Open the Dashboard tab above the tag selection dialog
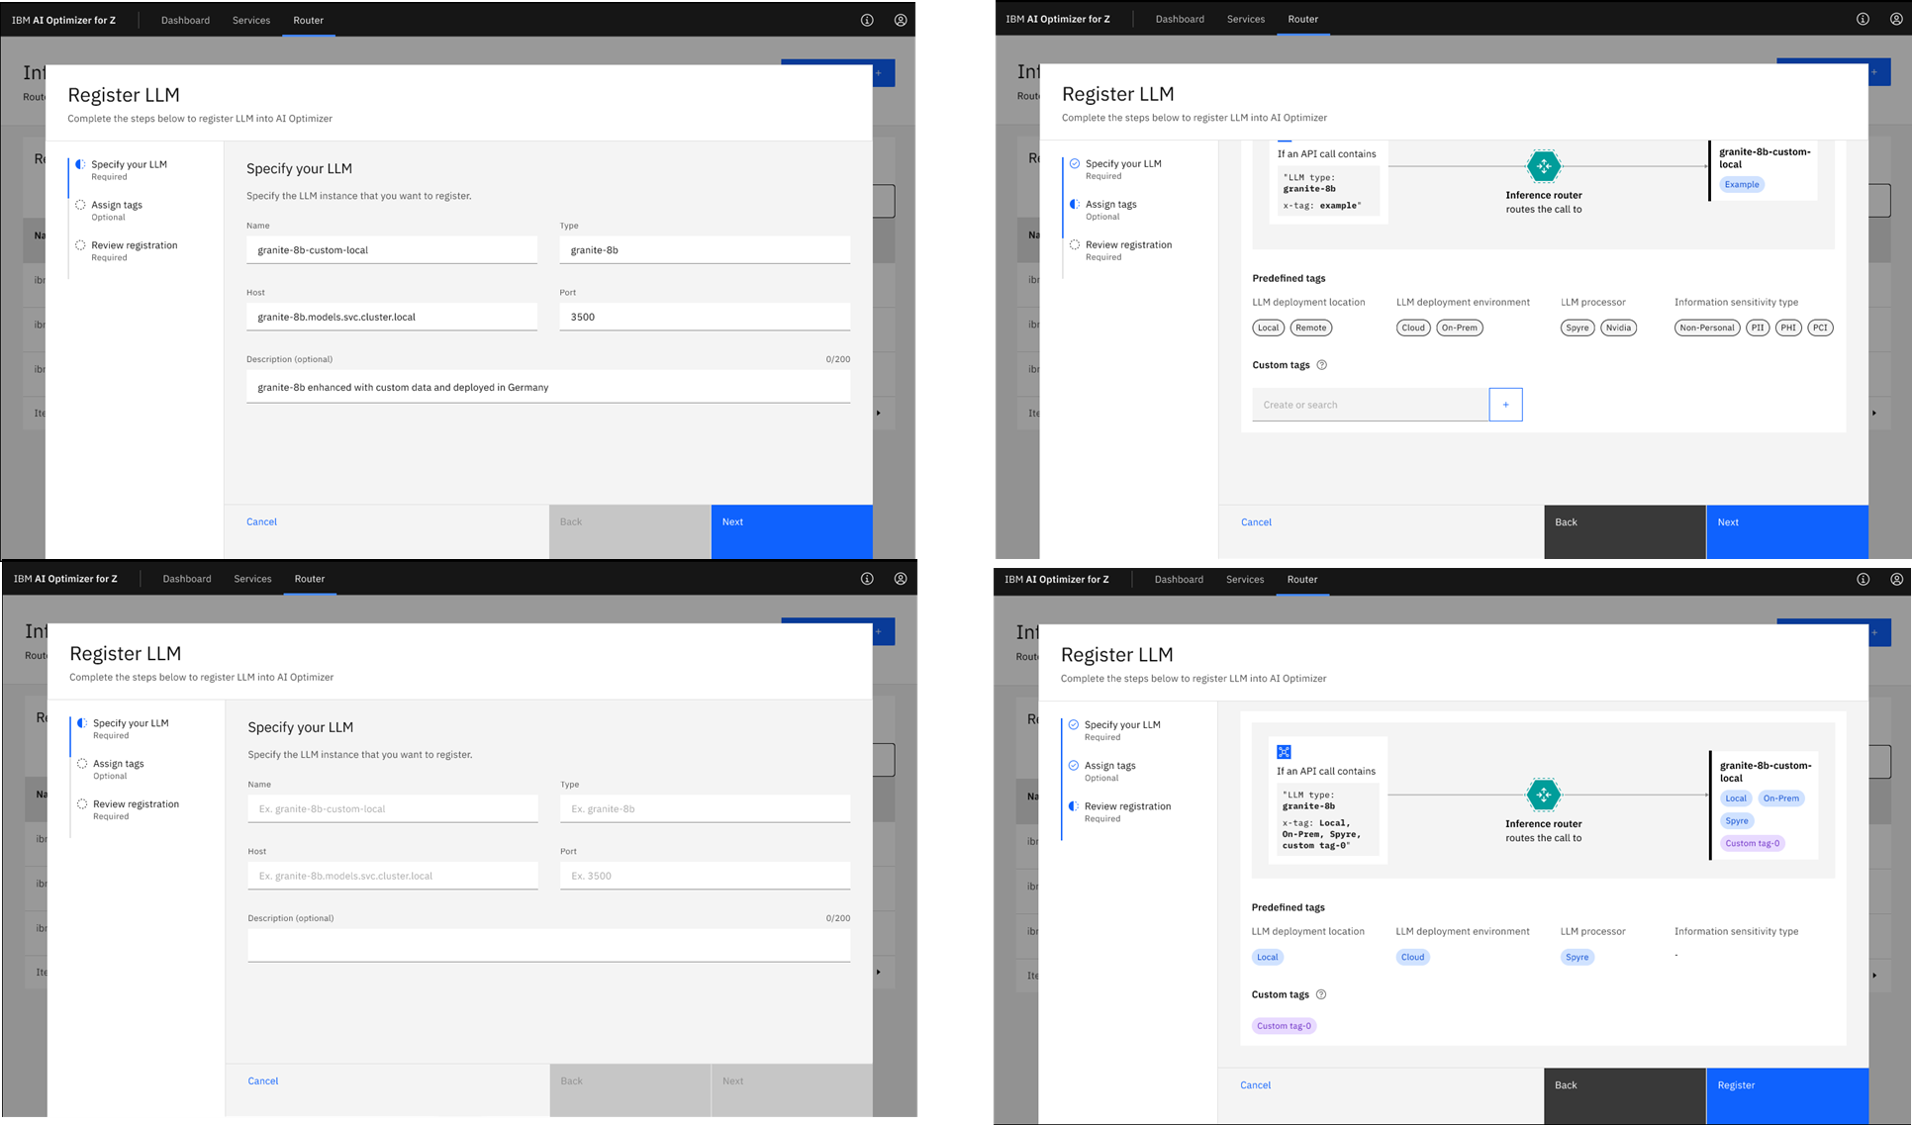Image resolution: width=1912 pixels, height=1125 pixels. pyautogui.click(x=1180, y=19)
